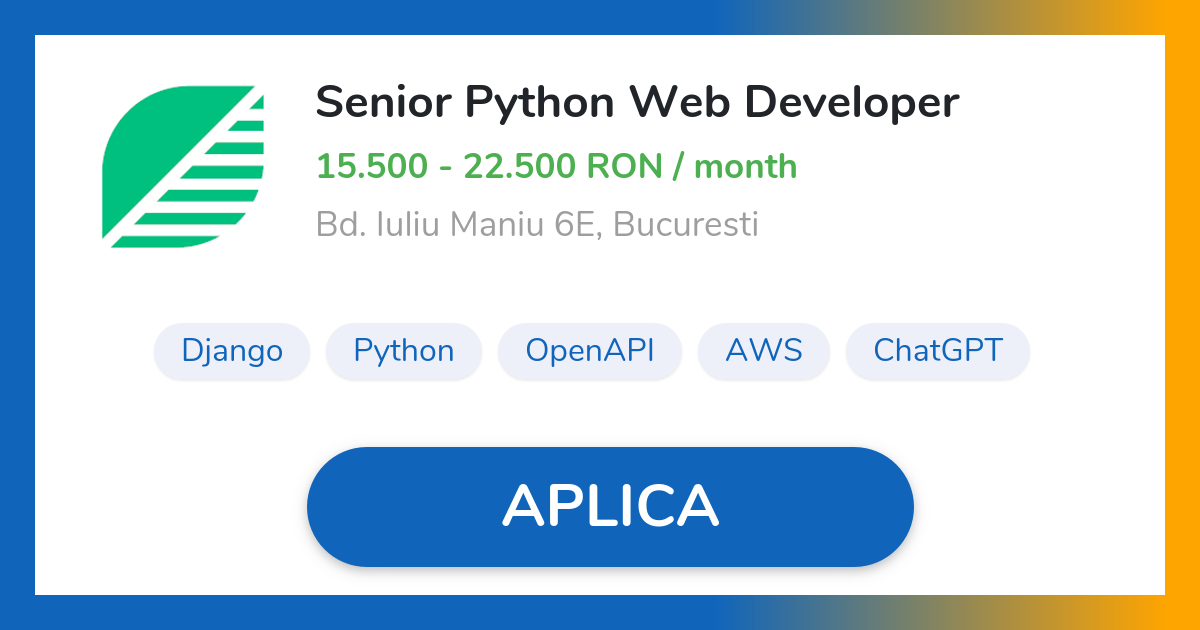Apply to the job using APLICA
Viewport: 1200px width, 630px height.
tap(610, 506)
